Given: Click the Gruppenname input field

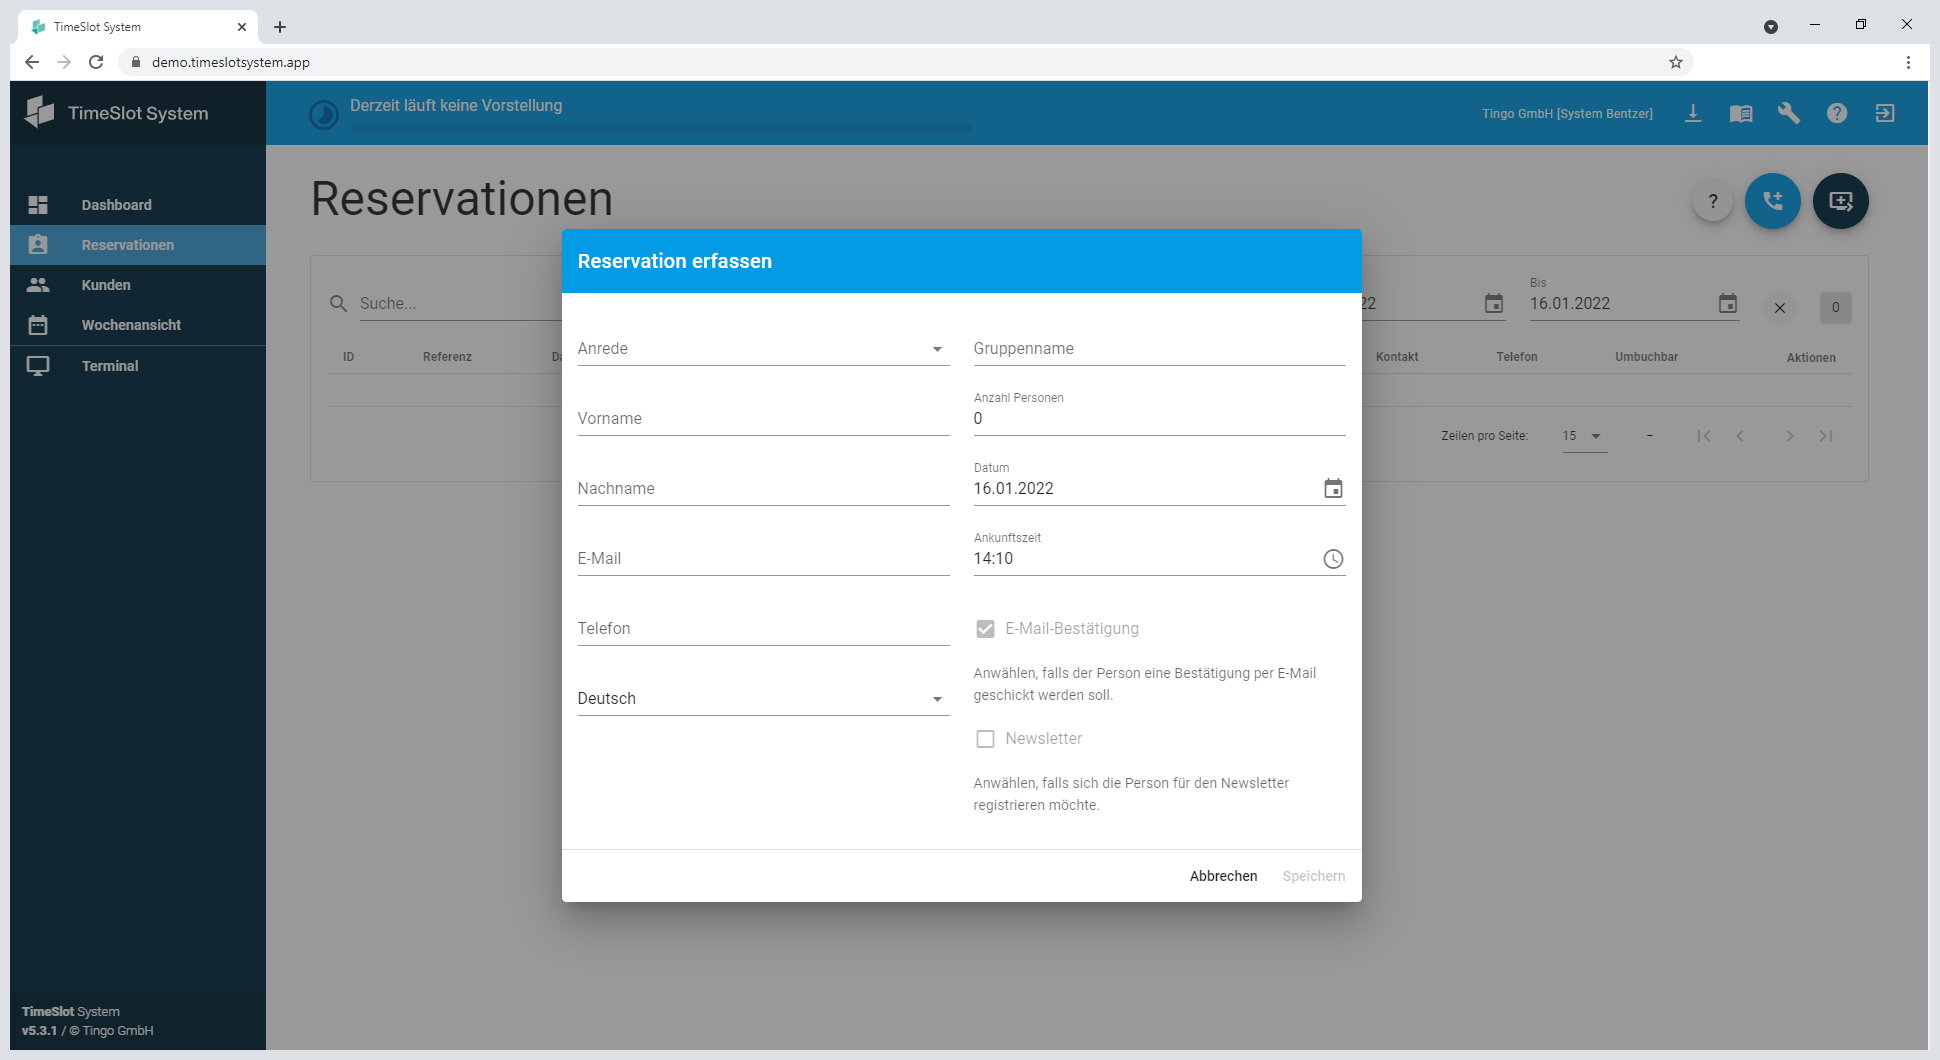Looking at the screenshot, I should point(1159,348).
